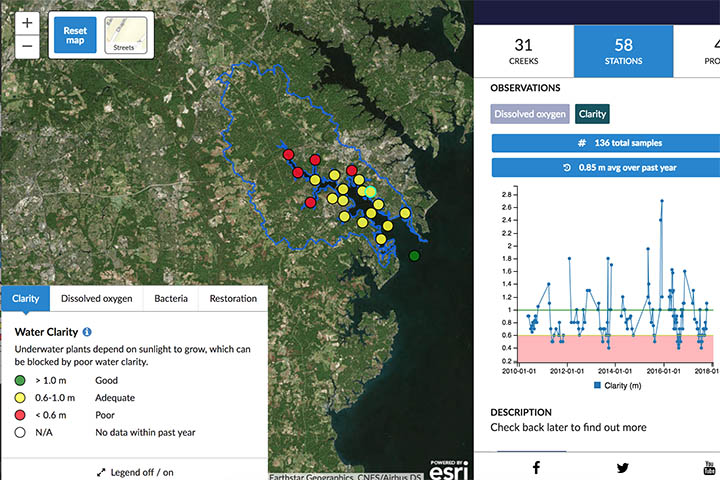Open the Water Clarity info icon
Screen dimensions: 720x480
point(88,331)
